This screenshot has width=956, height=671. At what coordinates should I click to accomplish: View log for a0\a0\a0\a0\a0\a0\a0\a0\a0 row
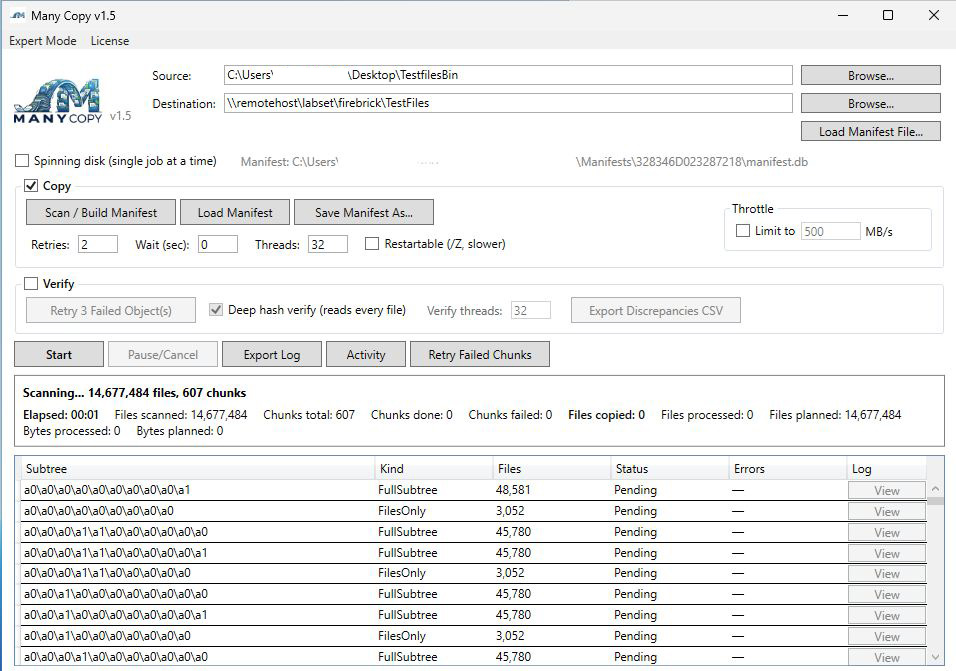[x=886, y=511]
